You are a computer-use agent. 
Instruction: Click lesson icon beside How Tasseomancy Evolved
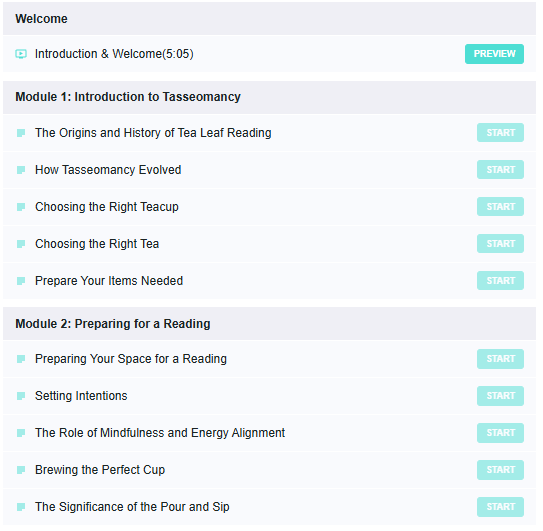pos(21,170)
